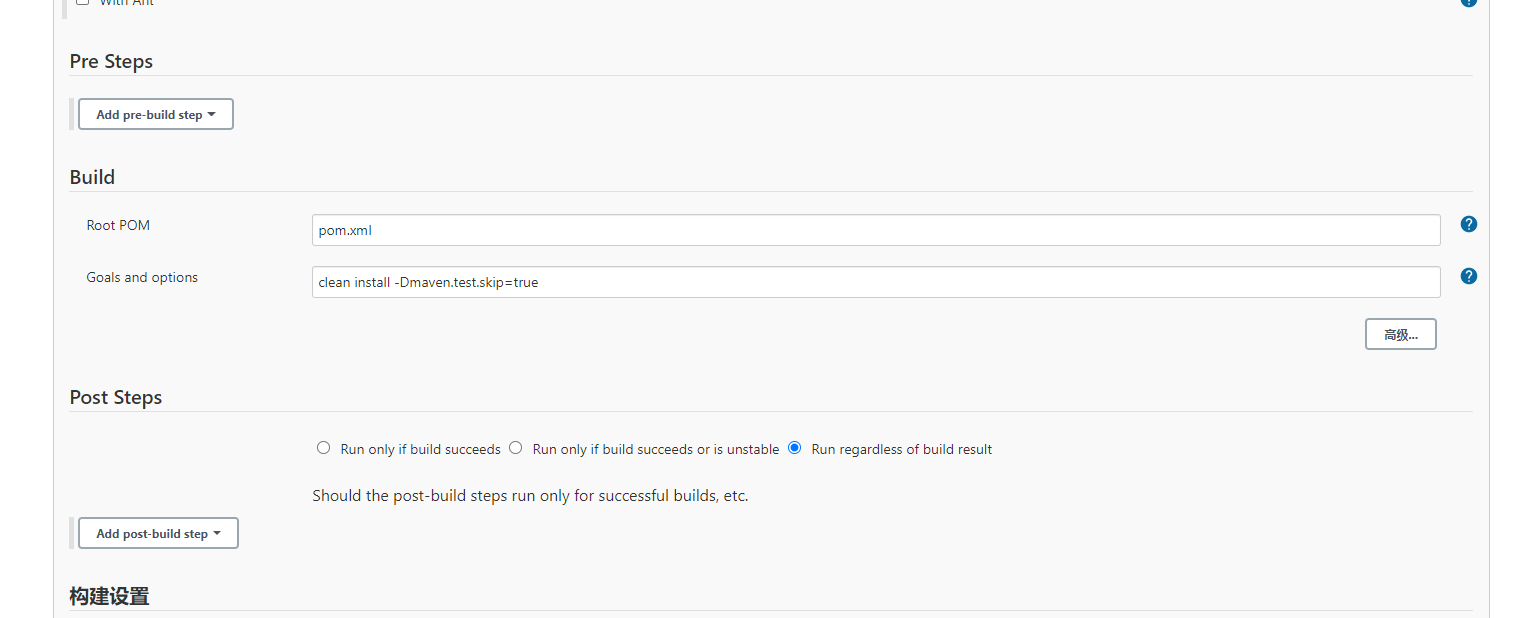Open help for Goals and options
Image resolution: width=1533 pixels, height=618 pixels.
(1468, 276)
